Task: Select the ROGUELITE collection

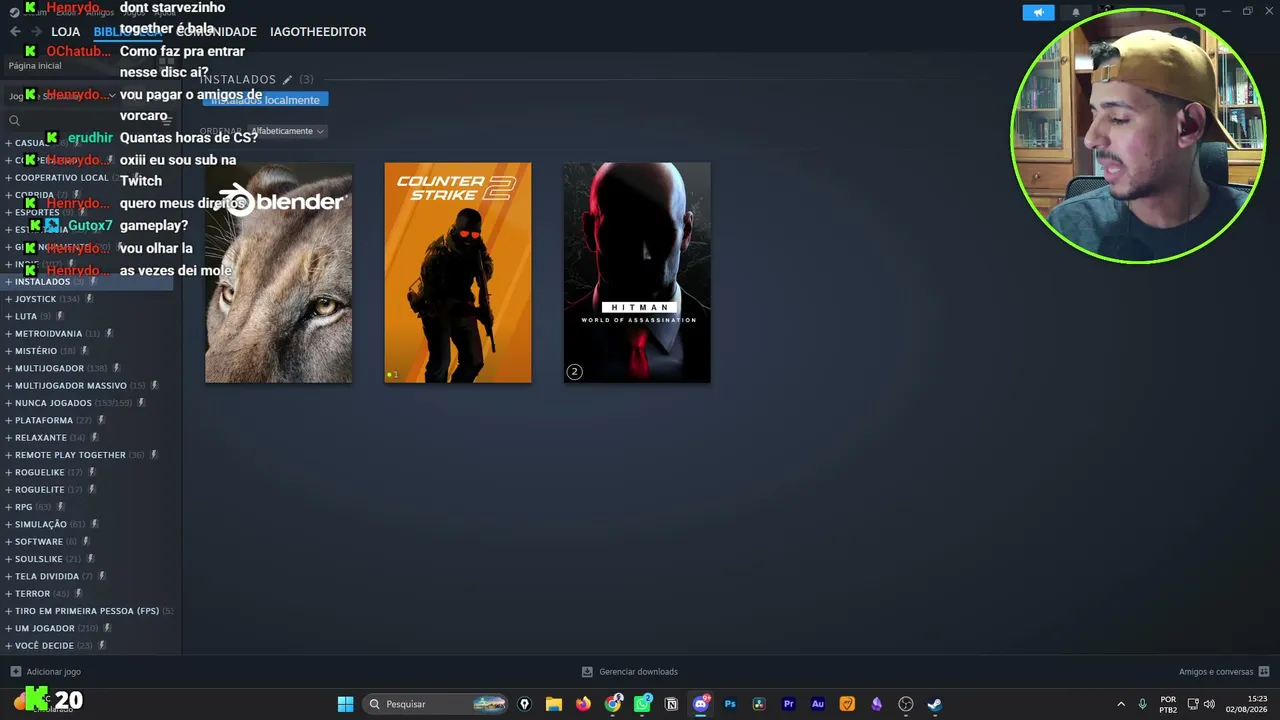Action: tap(40, 490)
